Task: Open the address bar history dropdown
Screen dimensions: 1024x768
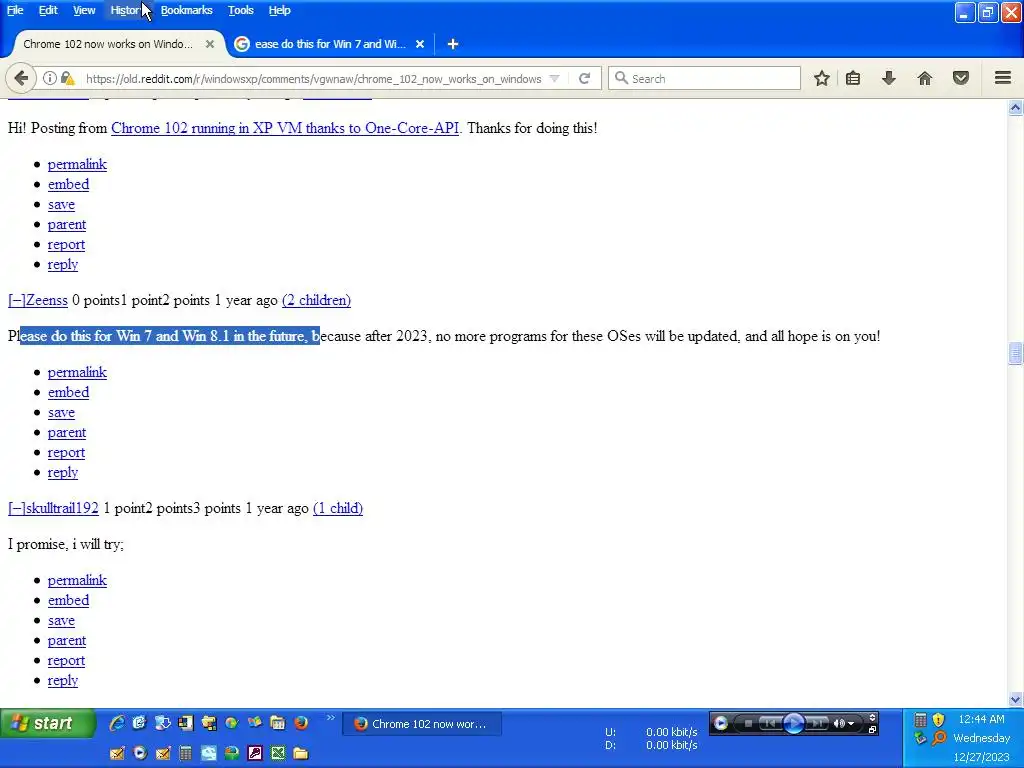Action: pyautogui.click(x=554, y=78)
